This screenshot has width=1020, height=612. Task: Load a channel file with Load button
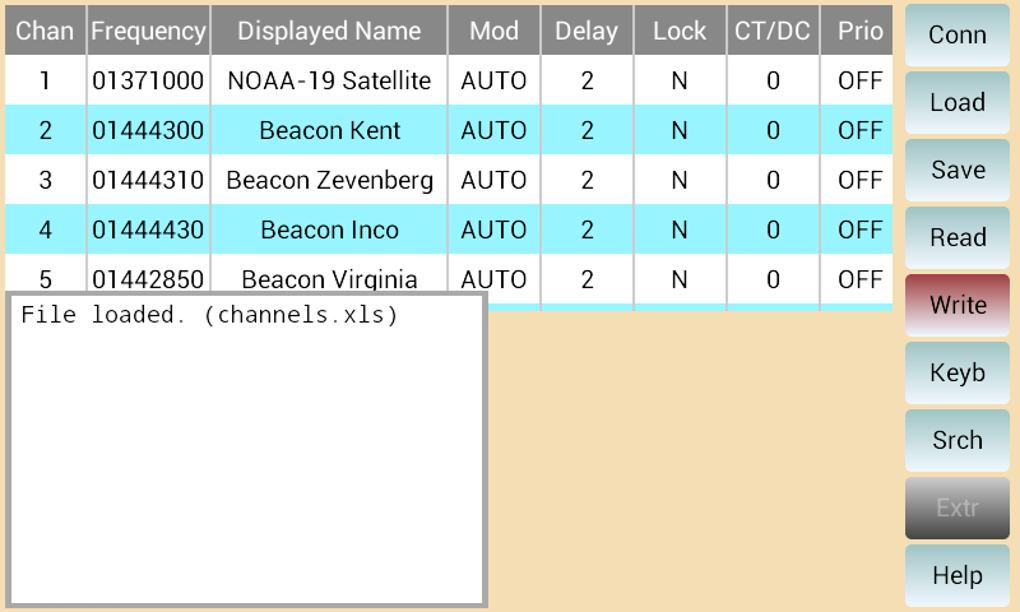pos(957,103)
